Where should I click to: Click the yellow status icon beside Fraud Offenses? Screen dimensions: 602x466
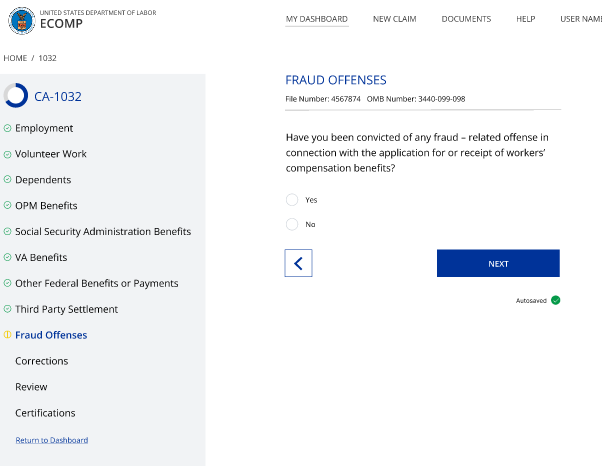coord(8,335)
